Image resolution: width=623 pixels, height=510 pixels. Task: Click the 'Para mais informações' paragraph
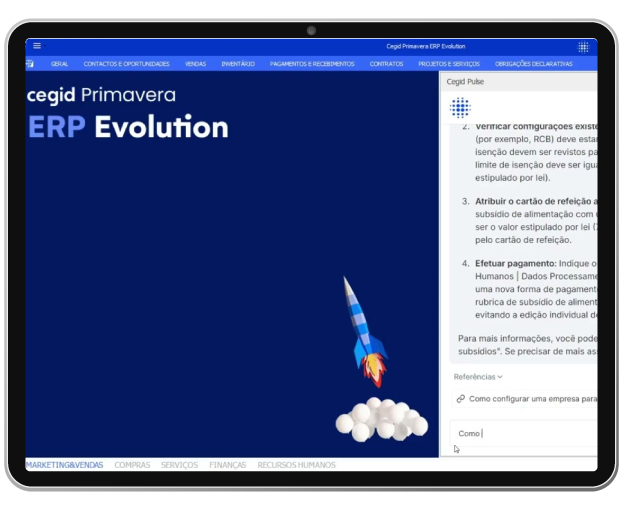(528, 345)
